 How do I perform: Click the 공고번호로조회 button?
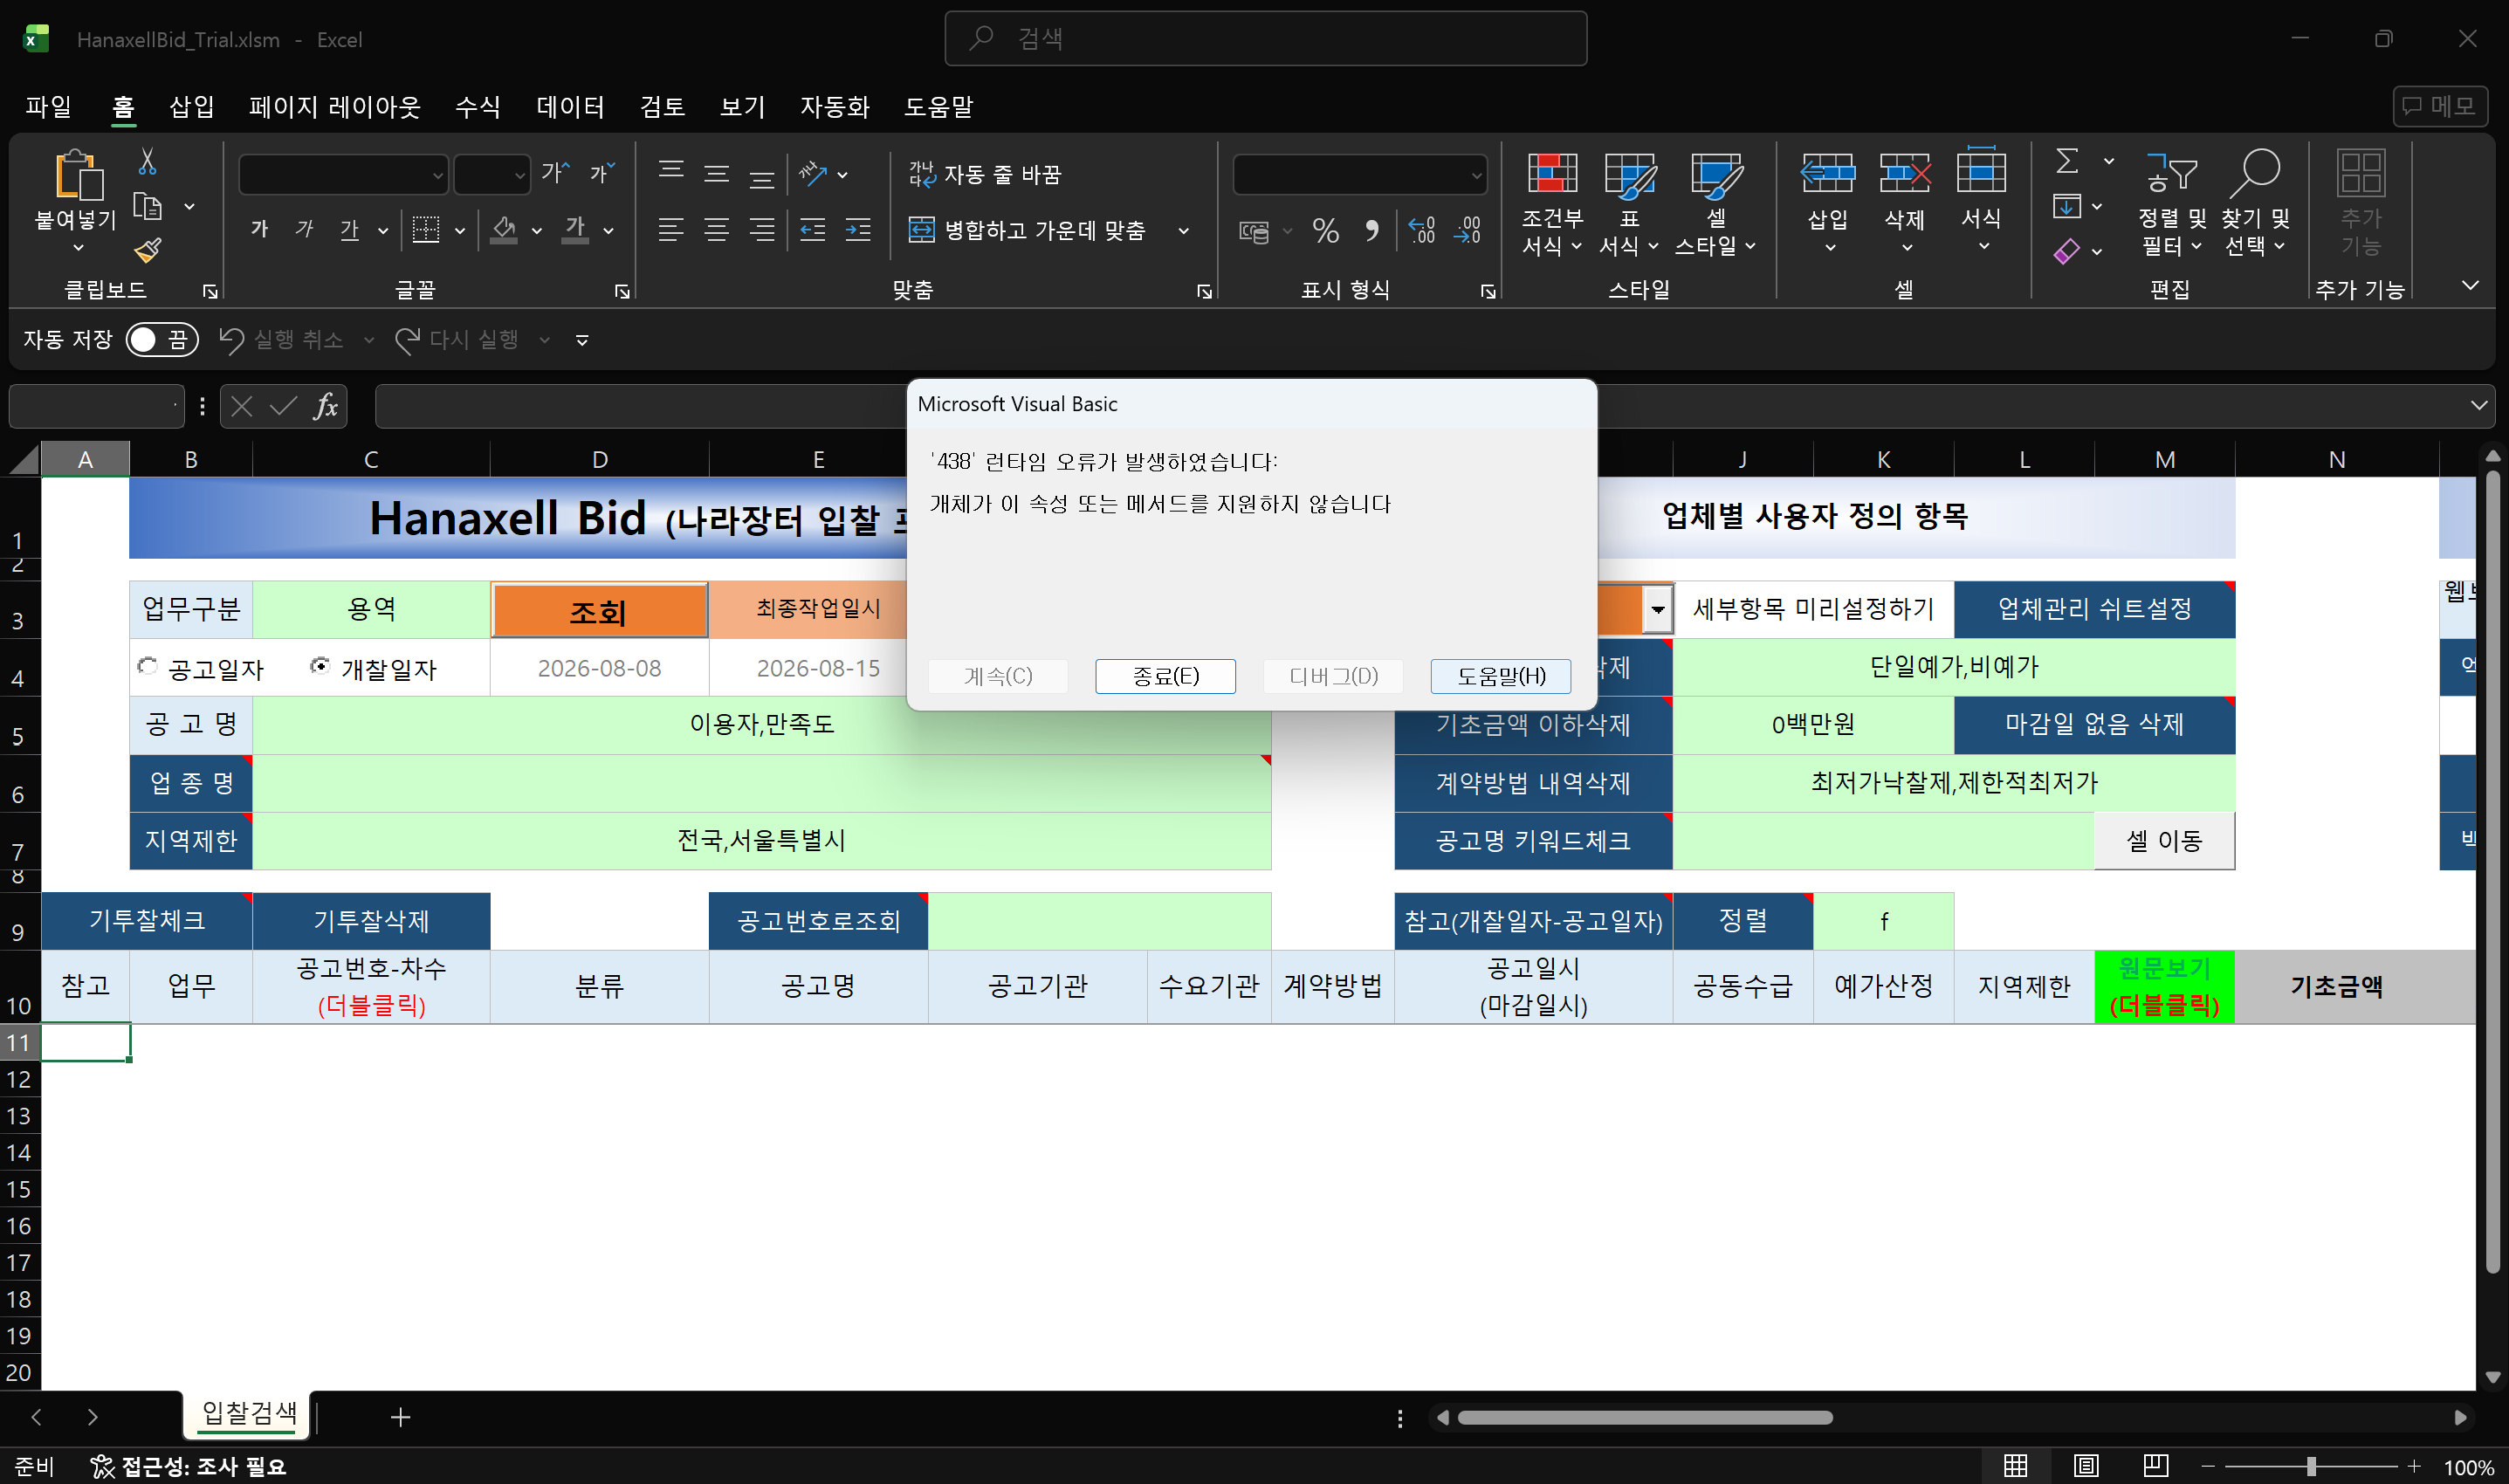pyautogui.click(x=818, y=921)
